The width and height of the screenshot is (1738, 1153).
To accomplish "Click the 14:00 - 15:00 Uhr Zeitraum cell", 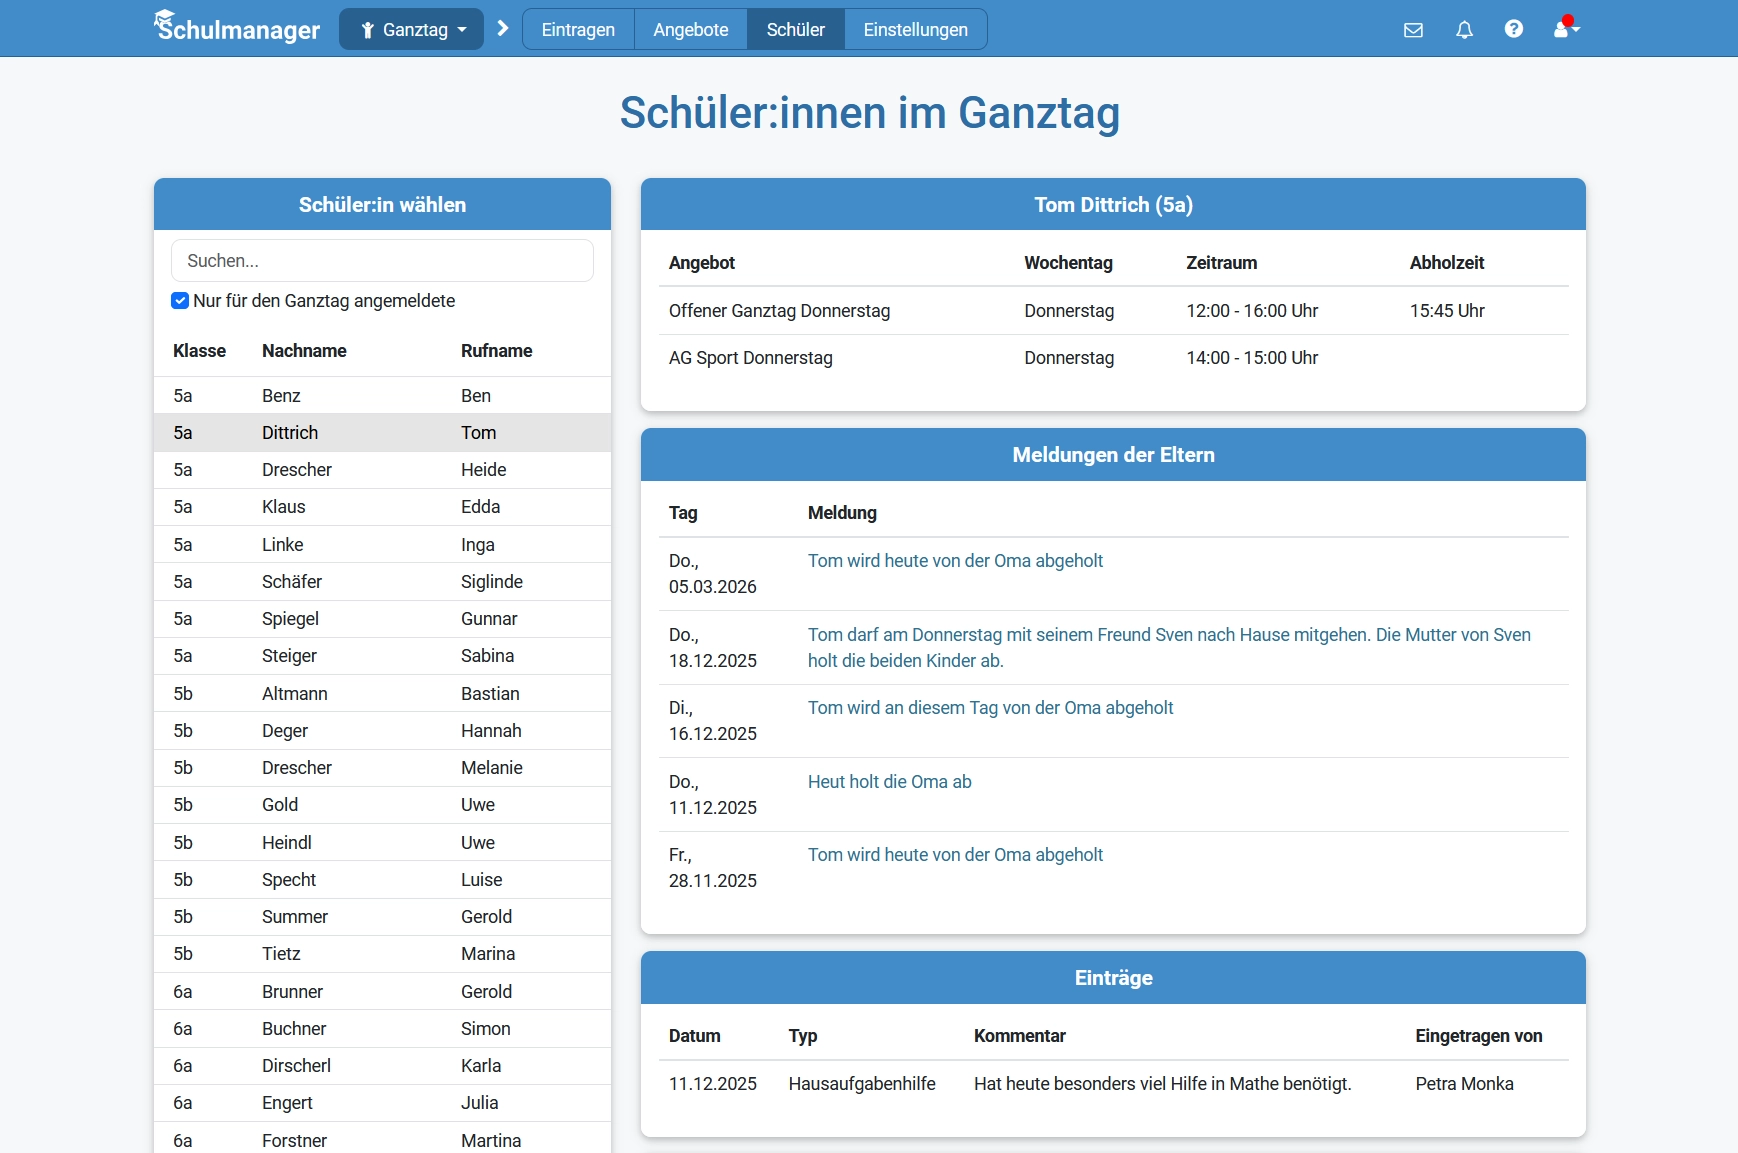I will point(1252,358).
